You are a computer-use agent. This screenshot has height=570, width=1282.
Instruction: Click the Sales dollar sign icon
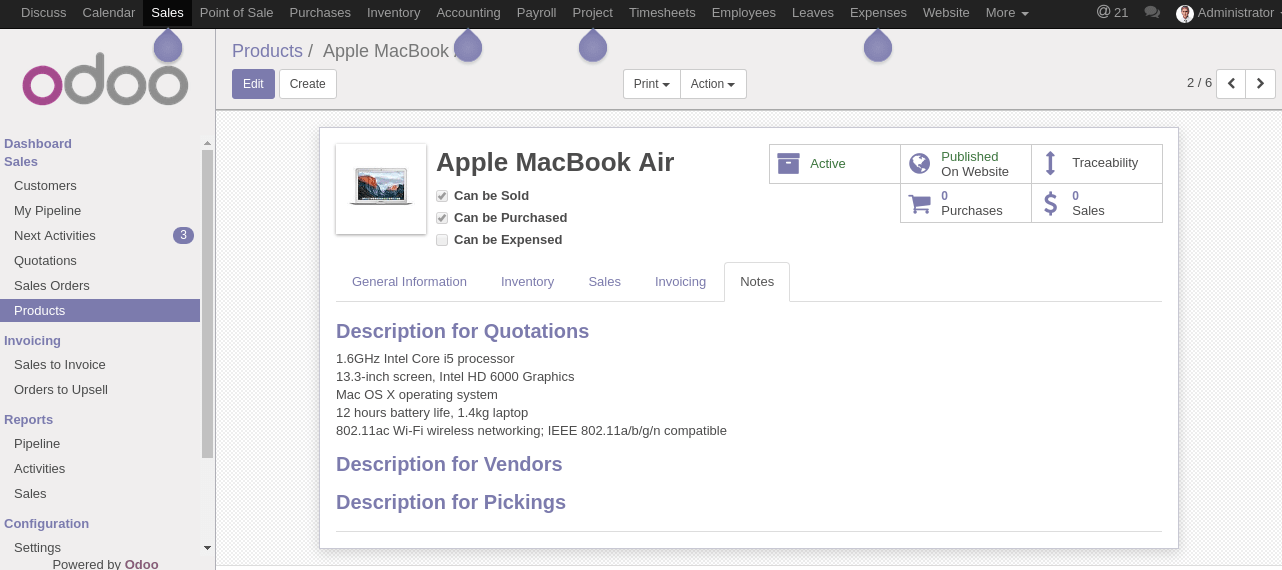pos(1050,203)
